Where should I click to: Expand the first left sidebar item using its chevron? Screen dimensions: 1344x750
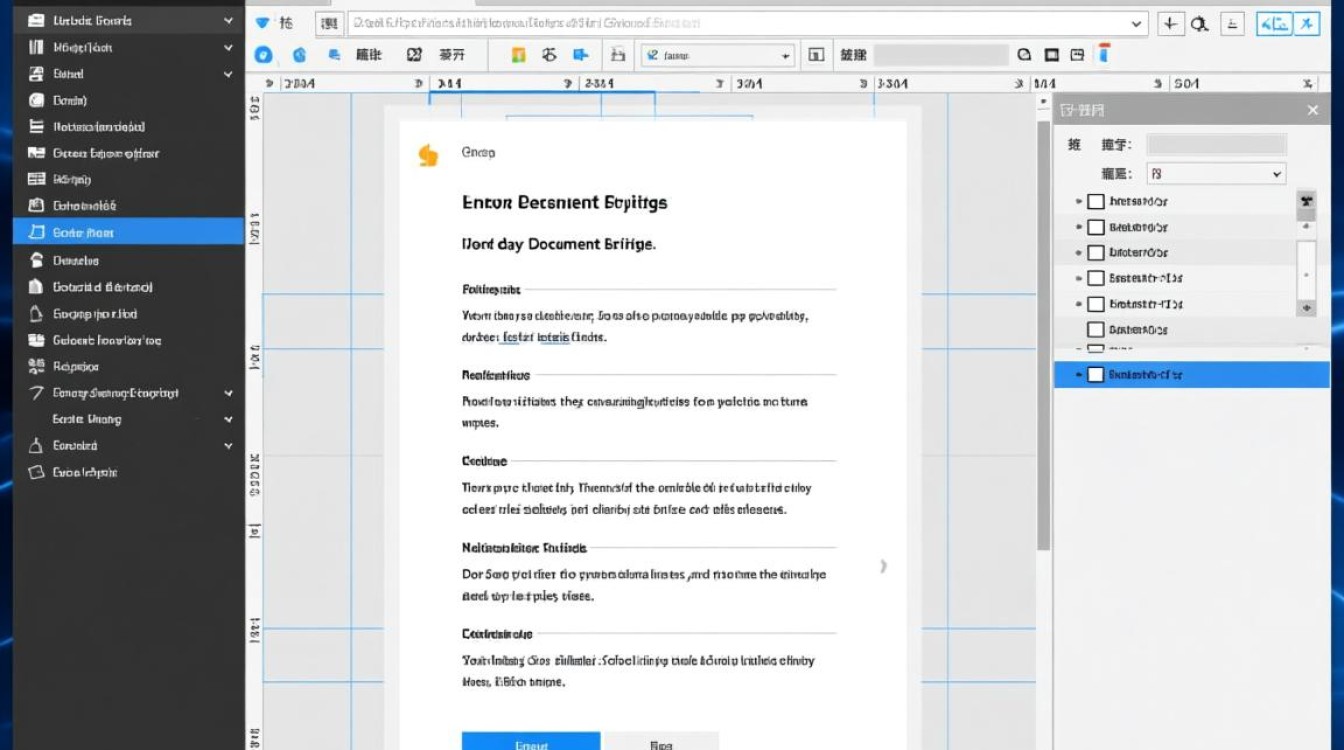click(229, 20)
